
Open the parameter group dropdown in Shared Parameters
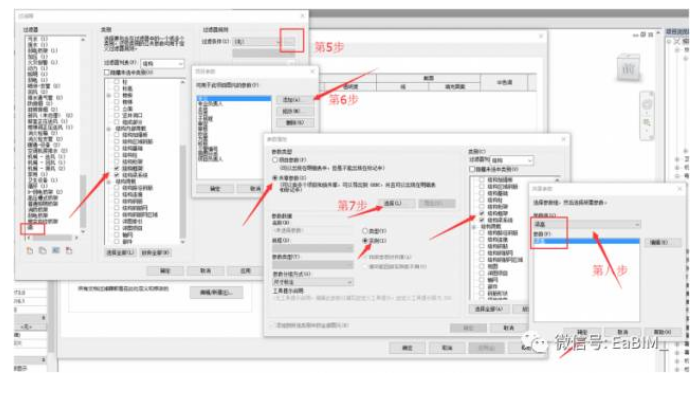(587, 224)
